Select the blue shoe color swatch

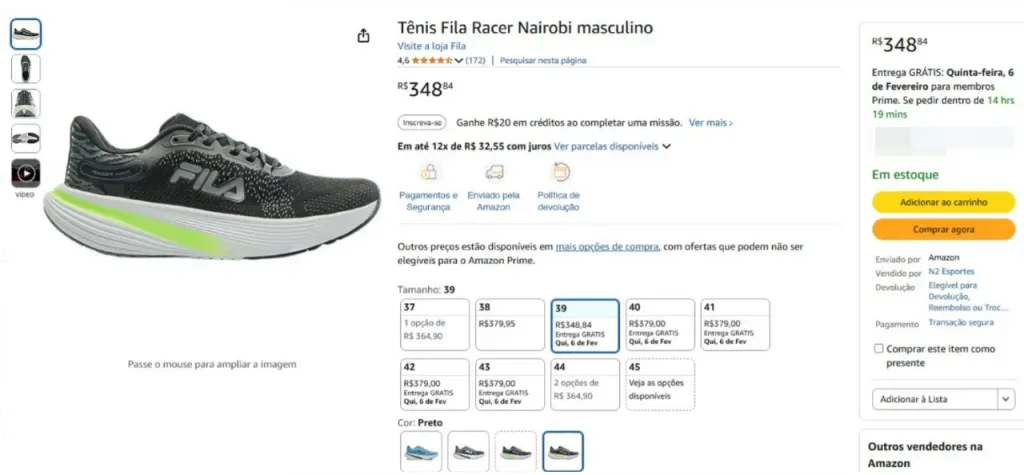click(421, 451)
